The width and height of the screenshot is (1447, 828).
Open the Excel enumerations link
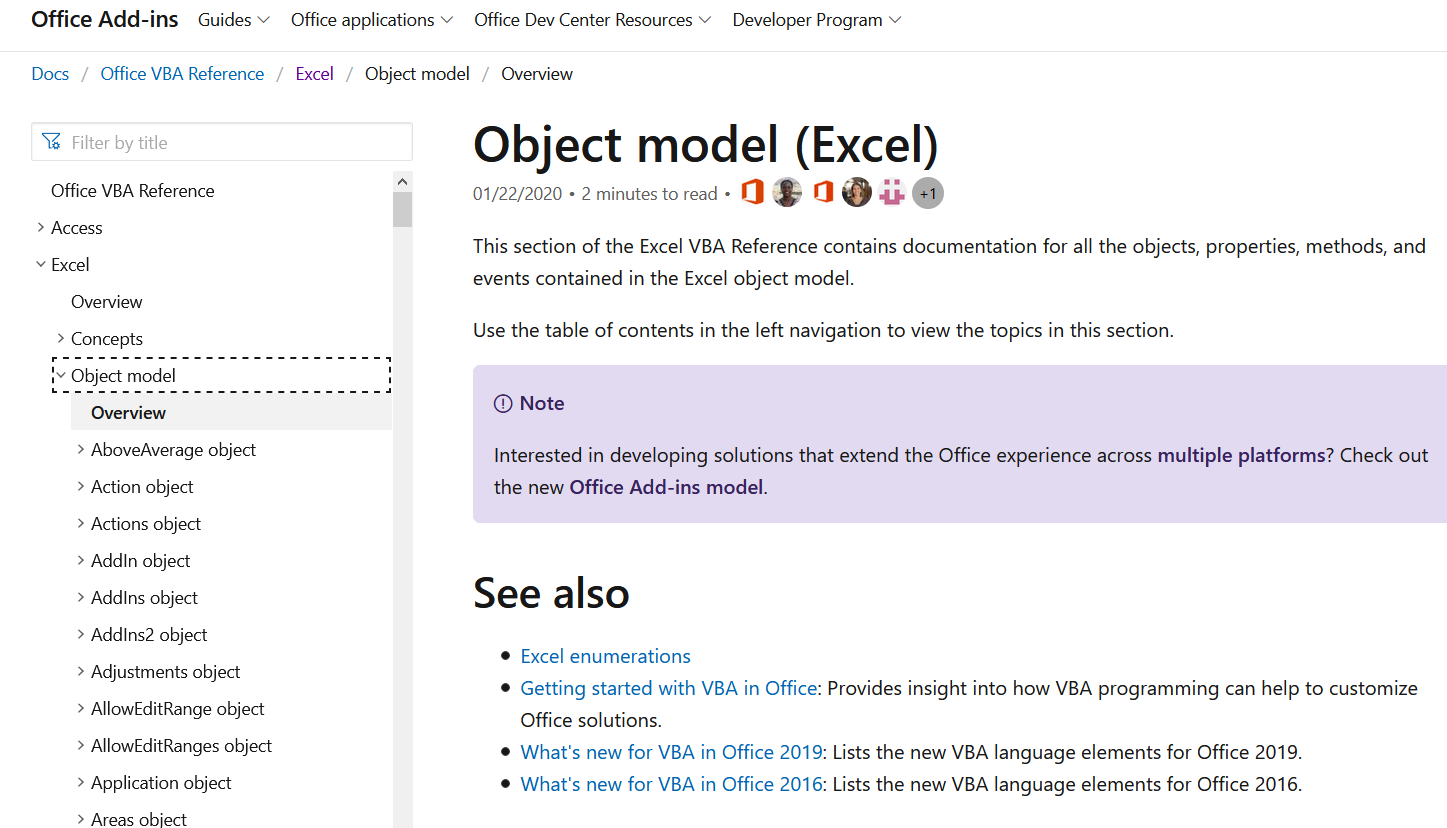[x=605, y=656]
